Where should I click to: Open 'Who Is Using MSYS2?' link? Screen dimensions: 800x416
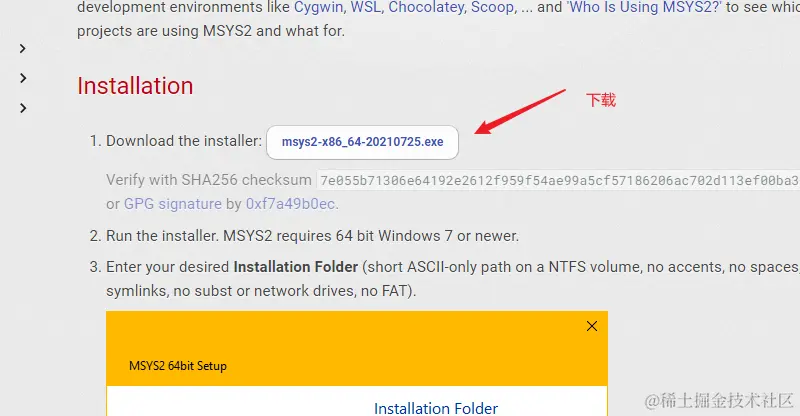pos(644,7)
